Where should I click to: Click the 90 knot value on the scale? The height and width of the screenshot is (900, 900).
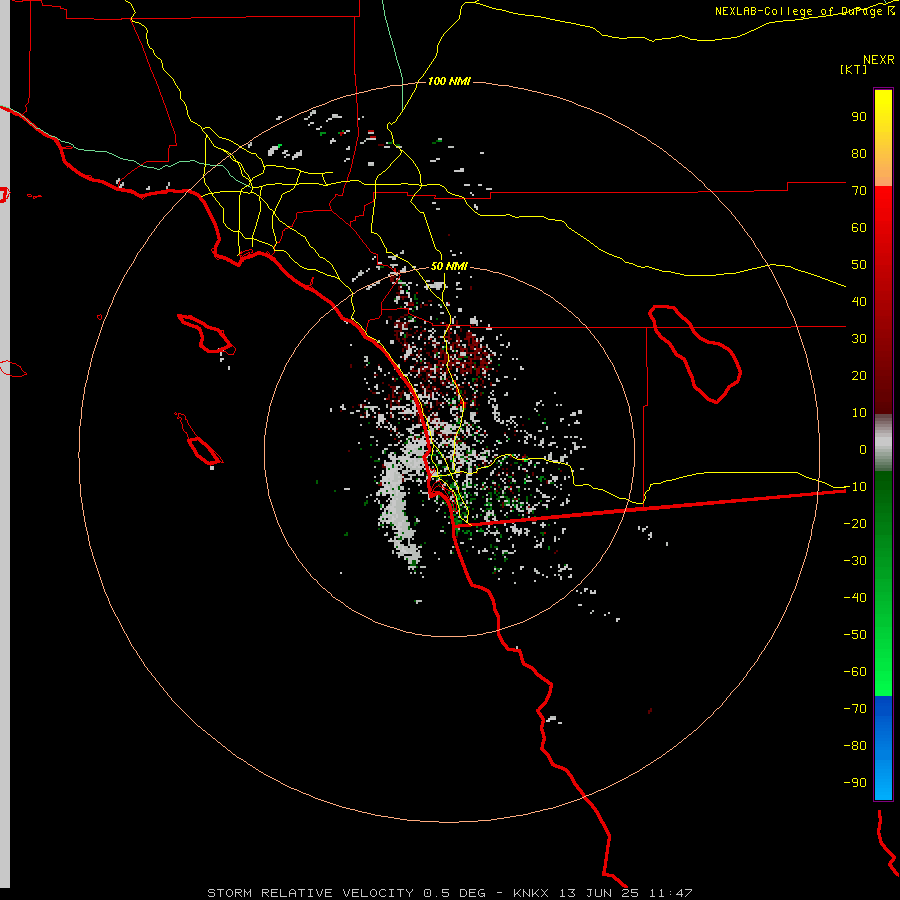click(859, 117)
